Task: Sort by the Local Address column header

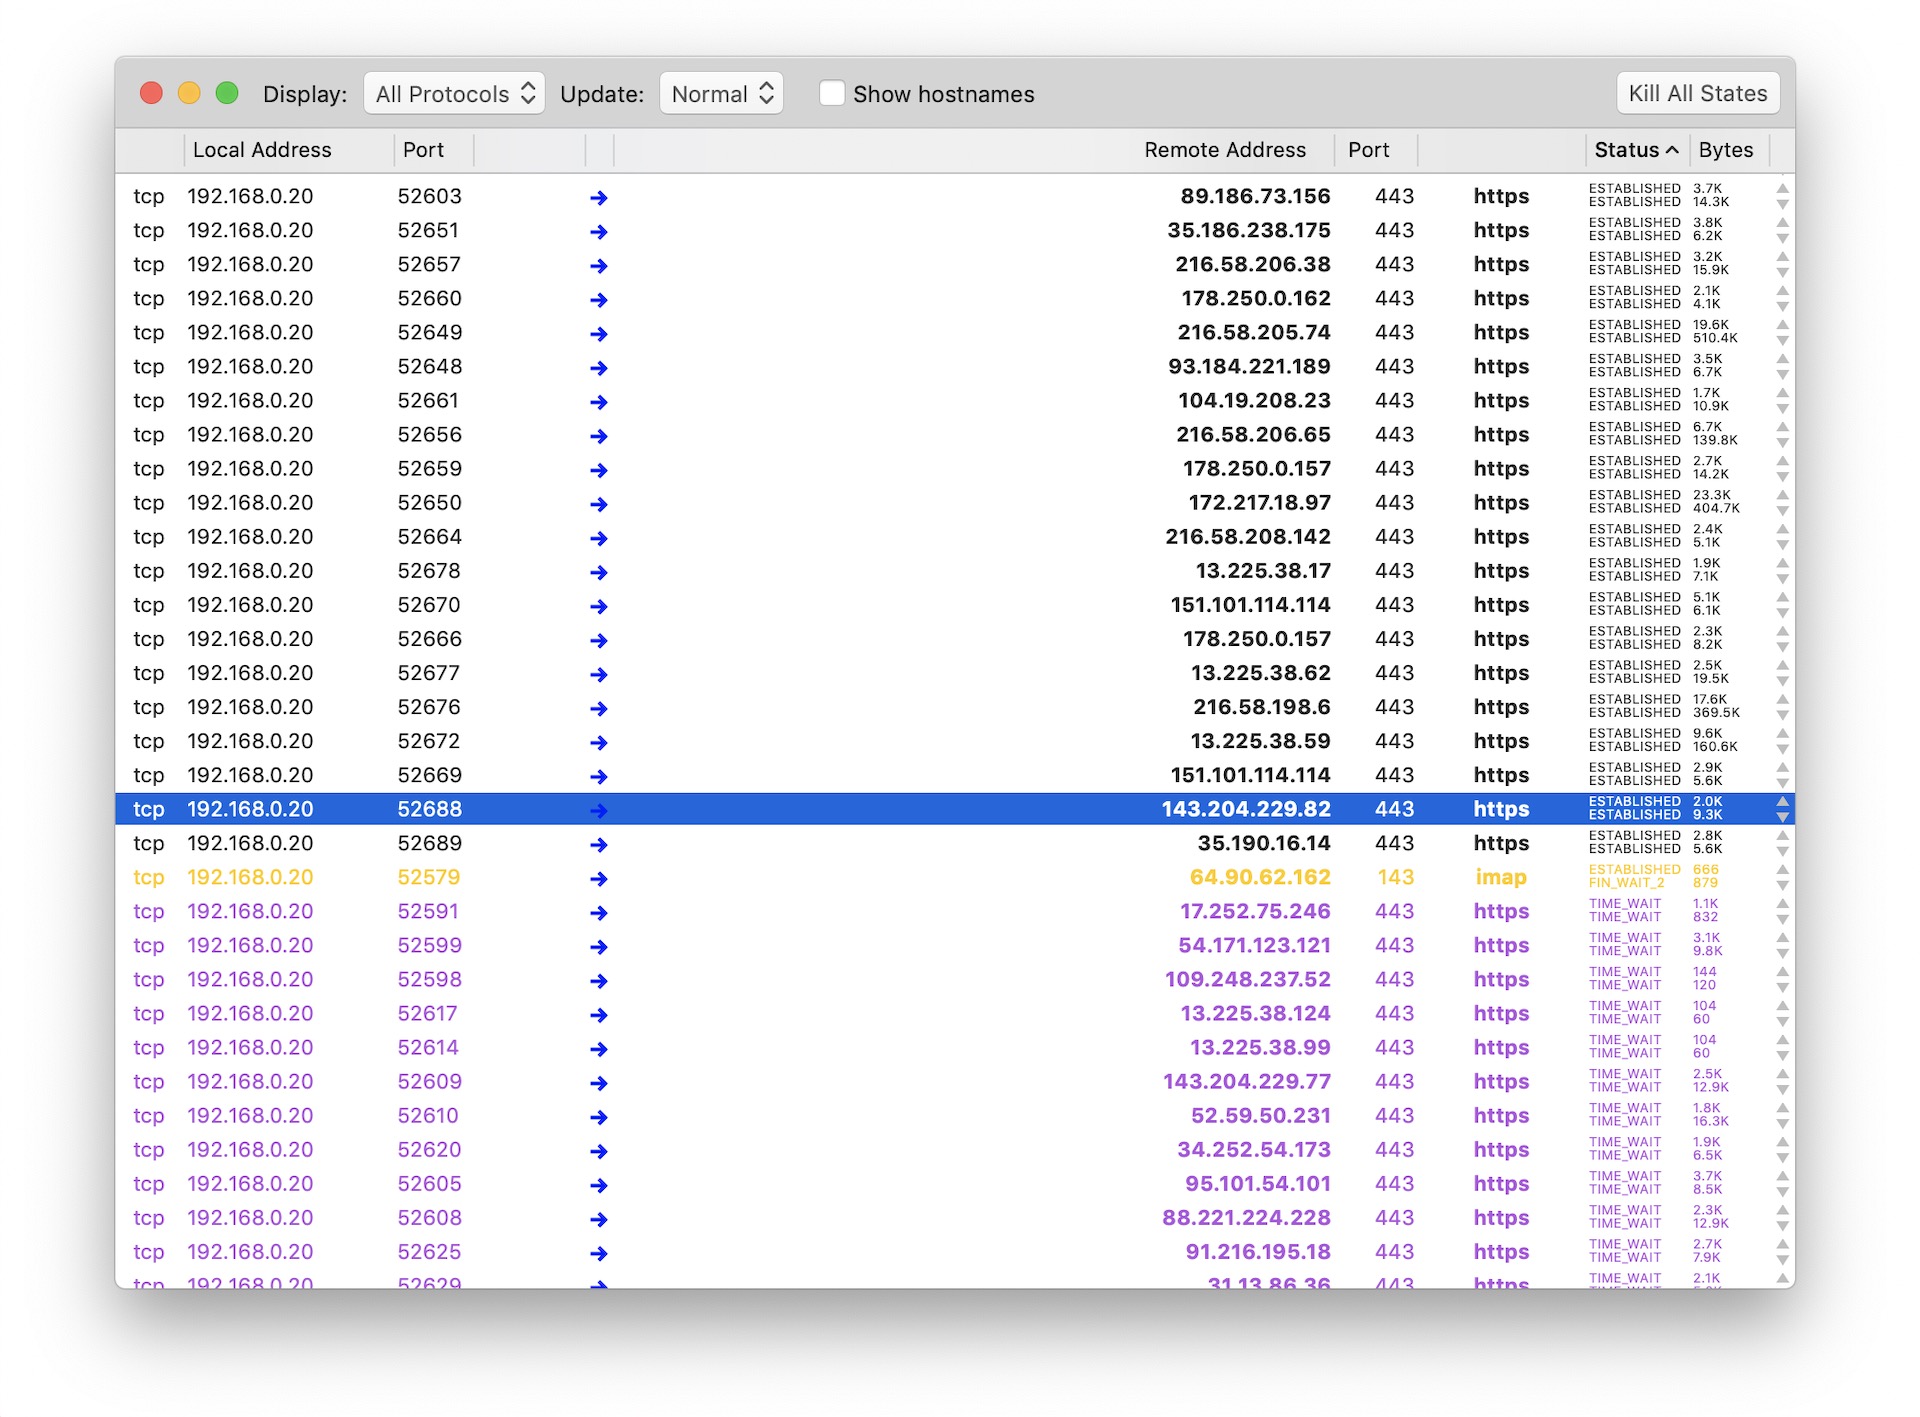Action: pos(262,150)
